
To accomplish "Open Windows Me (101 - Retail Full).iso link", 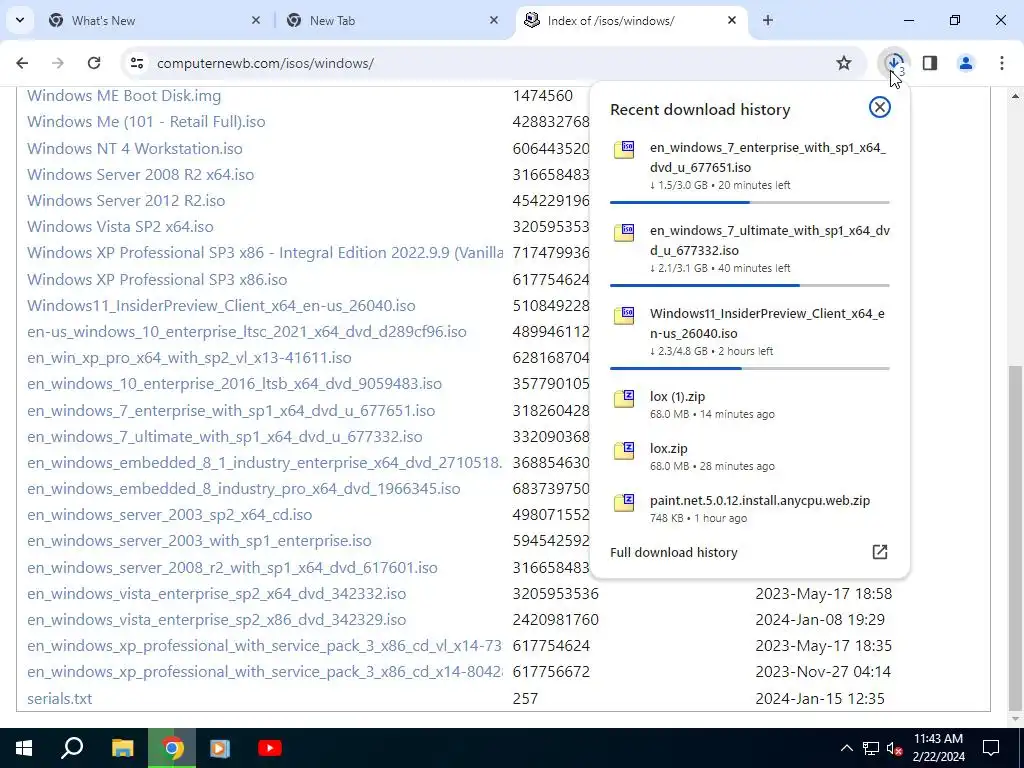I will click(x=146, y=122).
